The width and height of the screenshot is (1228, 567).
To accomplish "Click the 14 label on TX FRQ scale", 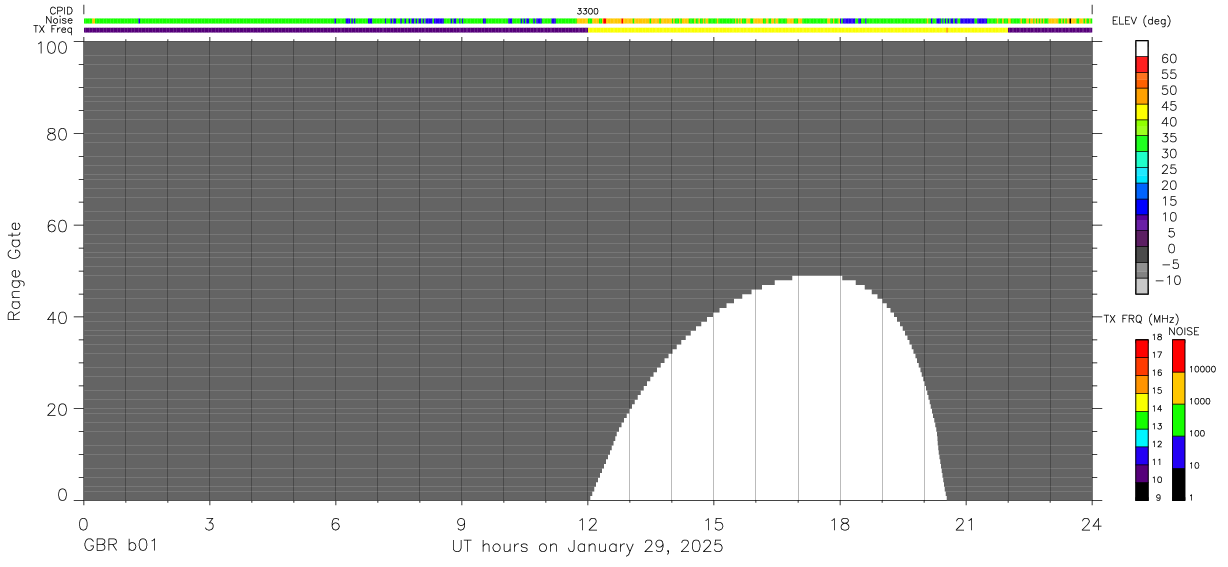I will (x=1157, y=409).
